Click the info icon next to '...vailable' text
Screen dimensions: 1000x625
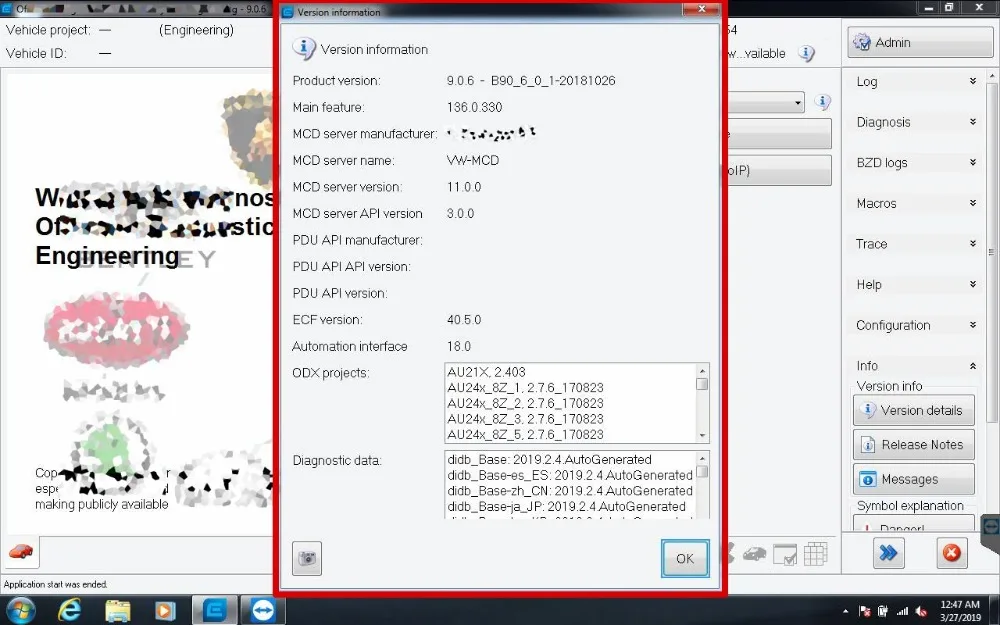pyautogui.click(x=806, y=54)
